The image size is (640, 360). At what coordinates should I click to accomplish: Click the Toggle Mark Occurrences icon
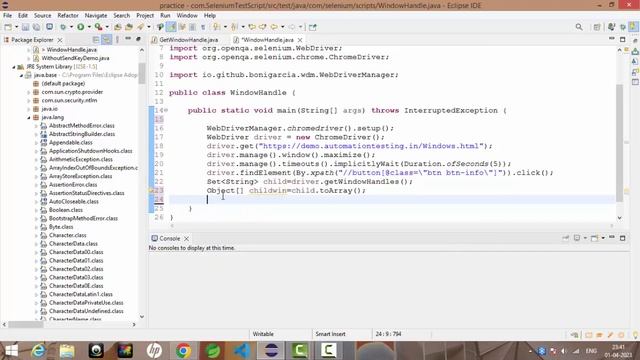[171, 27]
